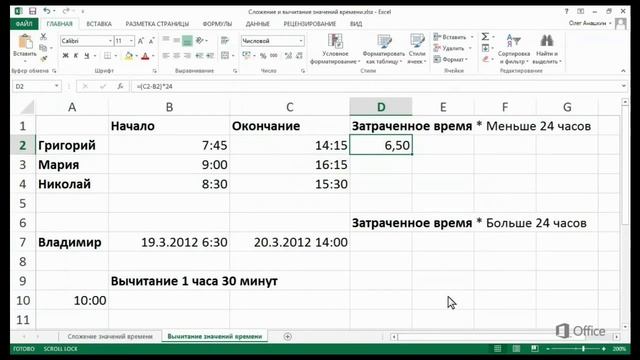
Task: Select row 7 header
Action: (23, 242)
